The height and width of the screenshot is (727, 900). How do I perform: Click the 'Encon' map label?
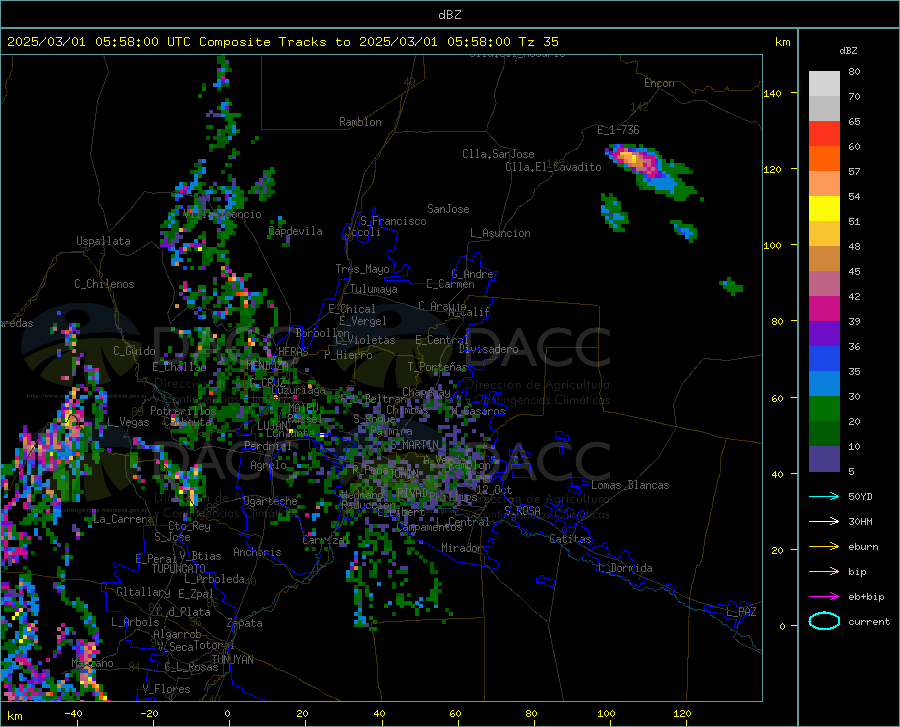(659, 83)
